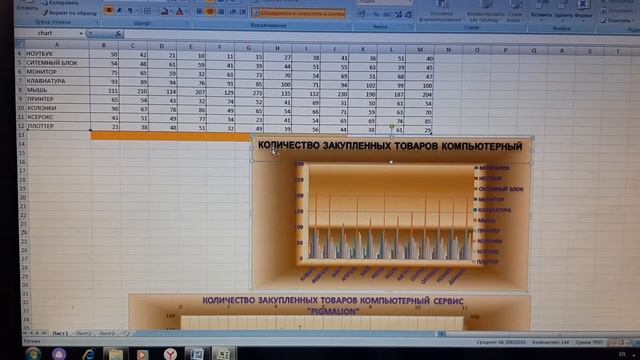Screen dimensions: 640x360
Task: Click the highlighted Merge and Center button
Action: pyautogui.click(x=299, y=13)
